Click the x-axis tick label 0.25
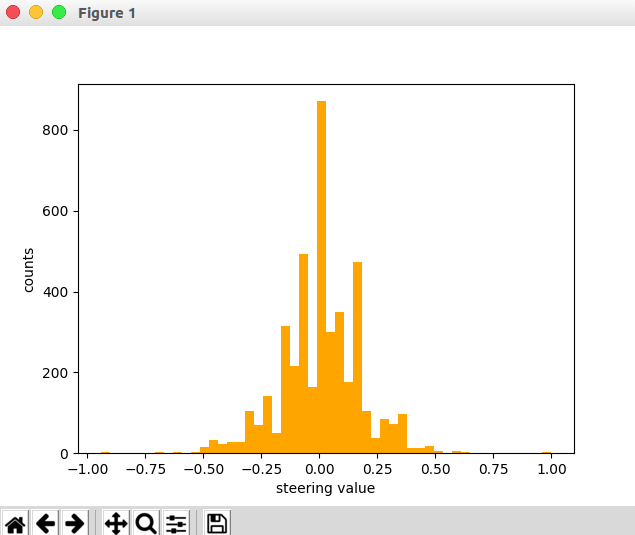 click(377, 469)
